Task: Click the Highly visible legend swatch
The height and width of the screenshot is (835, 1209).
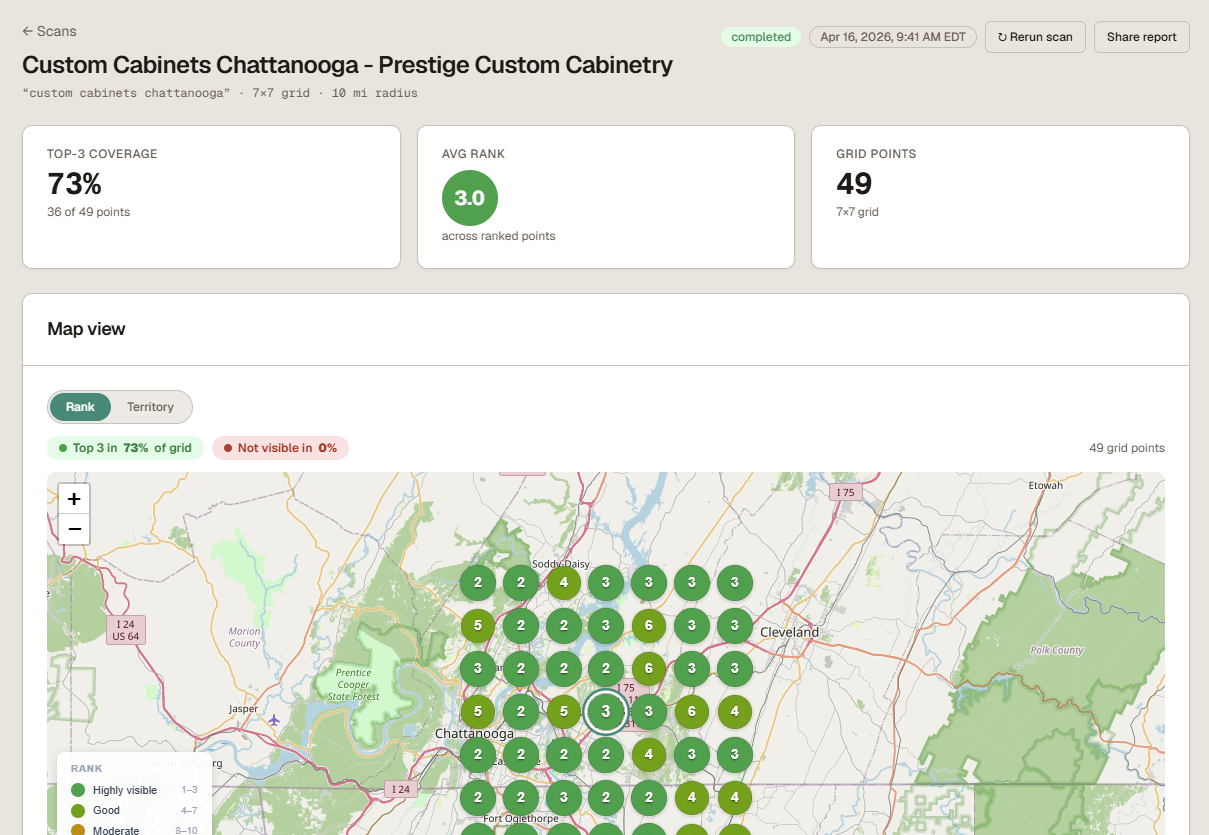Action: 78,790
